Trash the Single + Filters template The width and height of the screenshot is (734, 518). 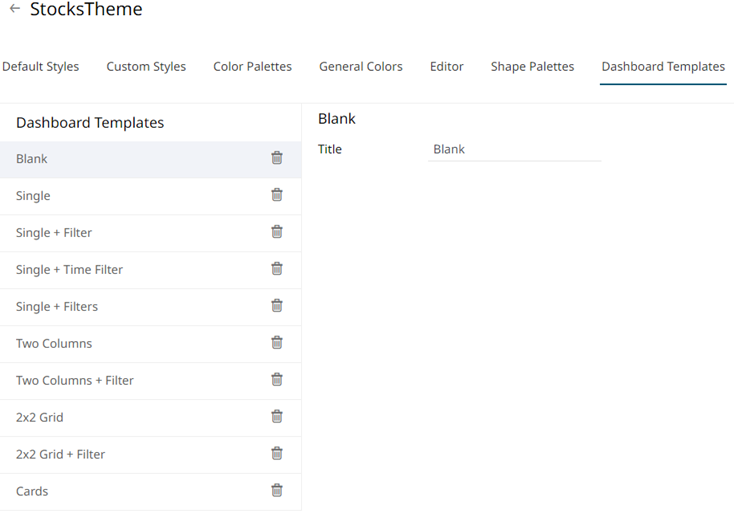277,306
